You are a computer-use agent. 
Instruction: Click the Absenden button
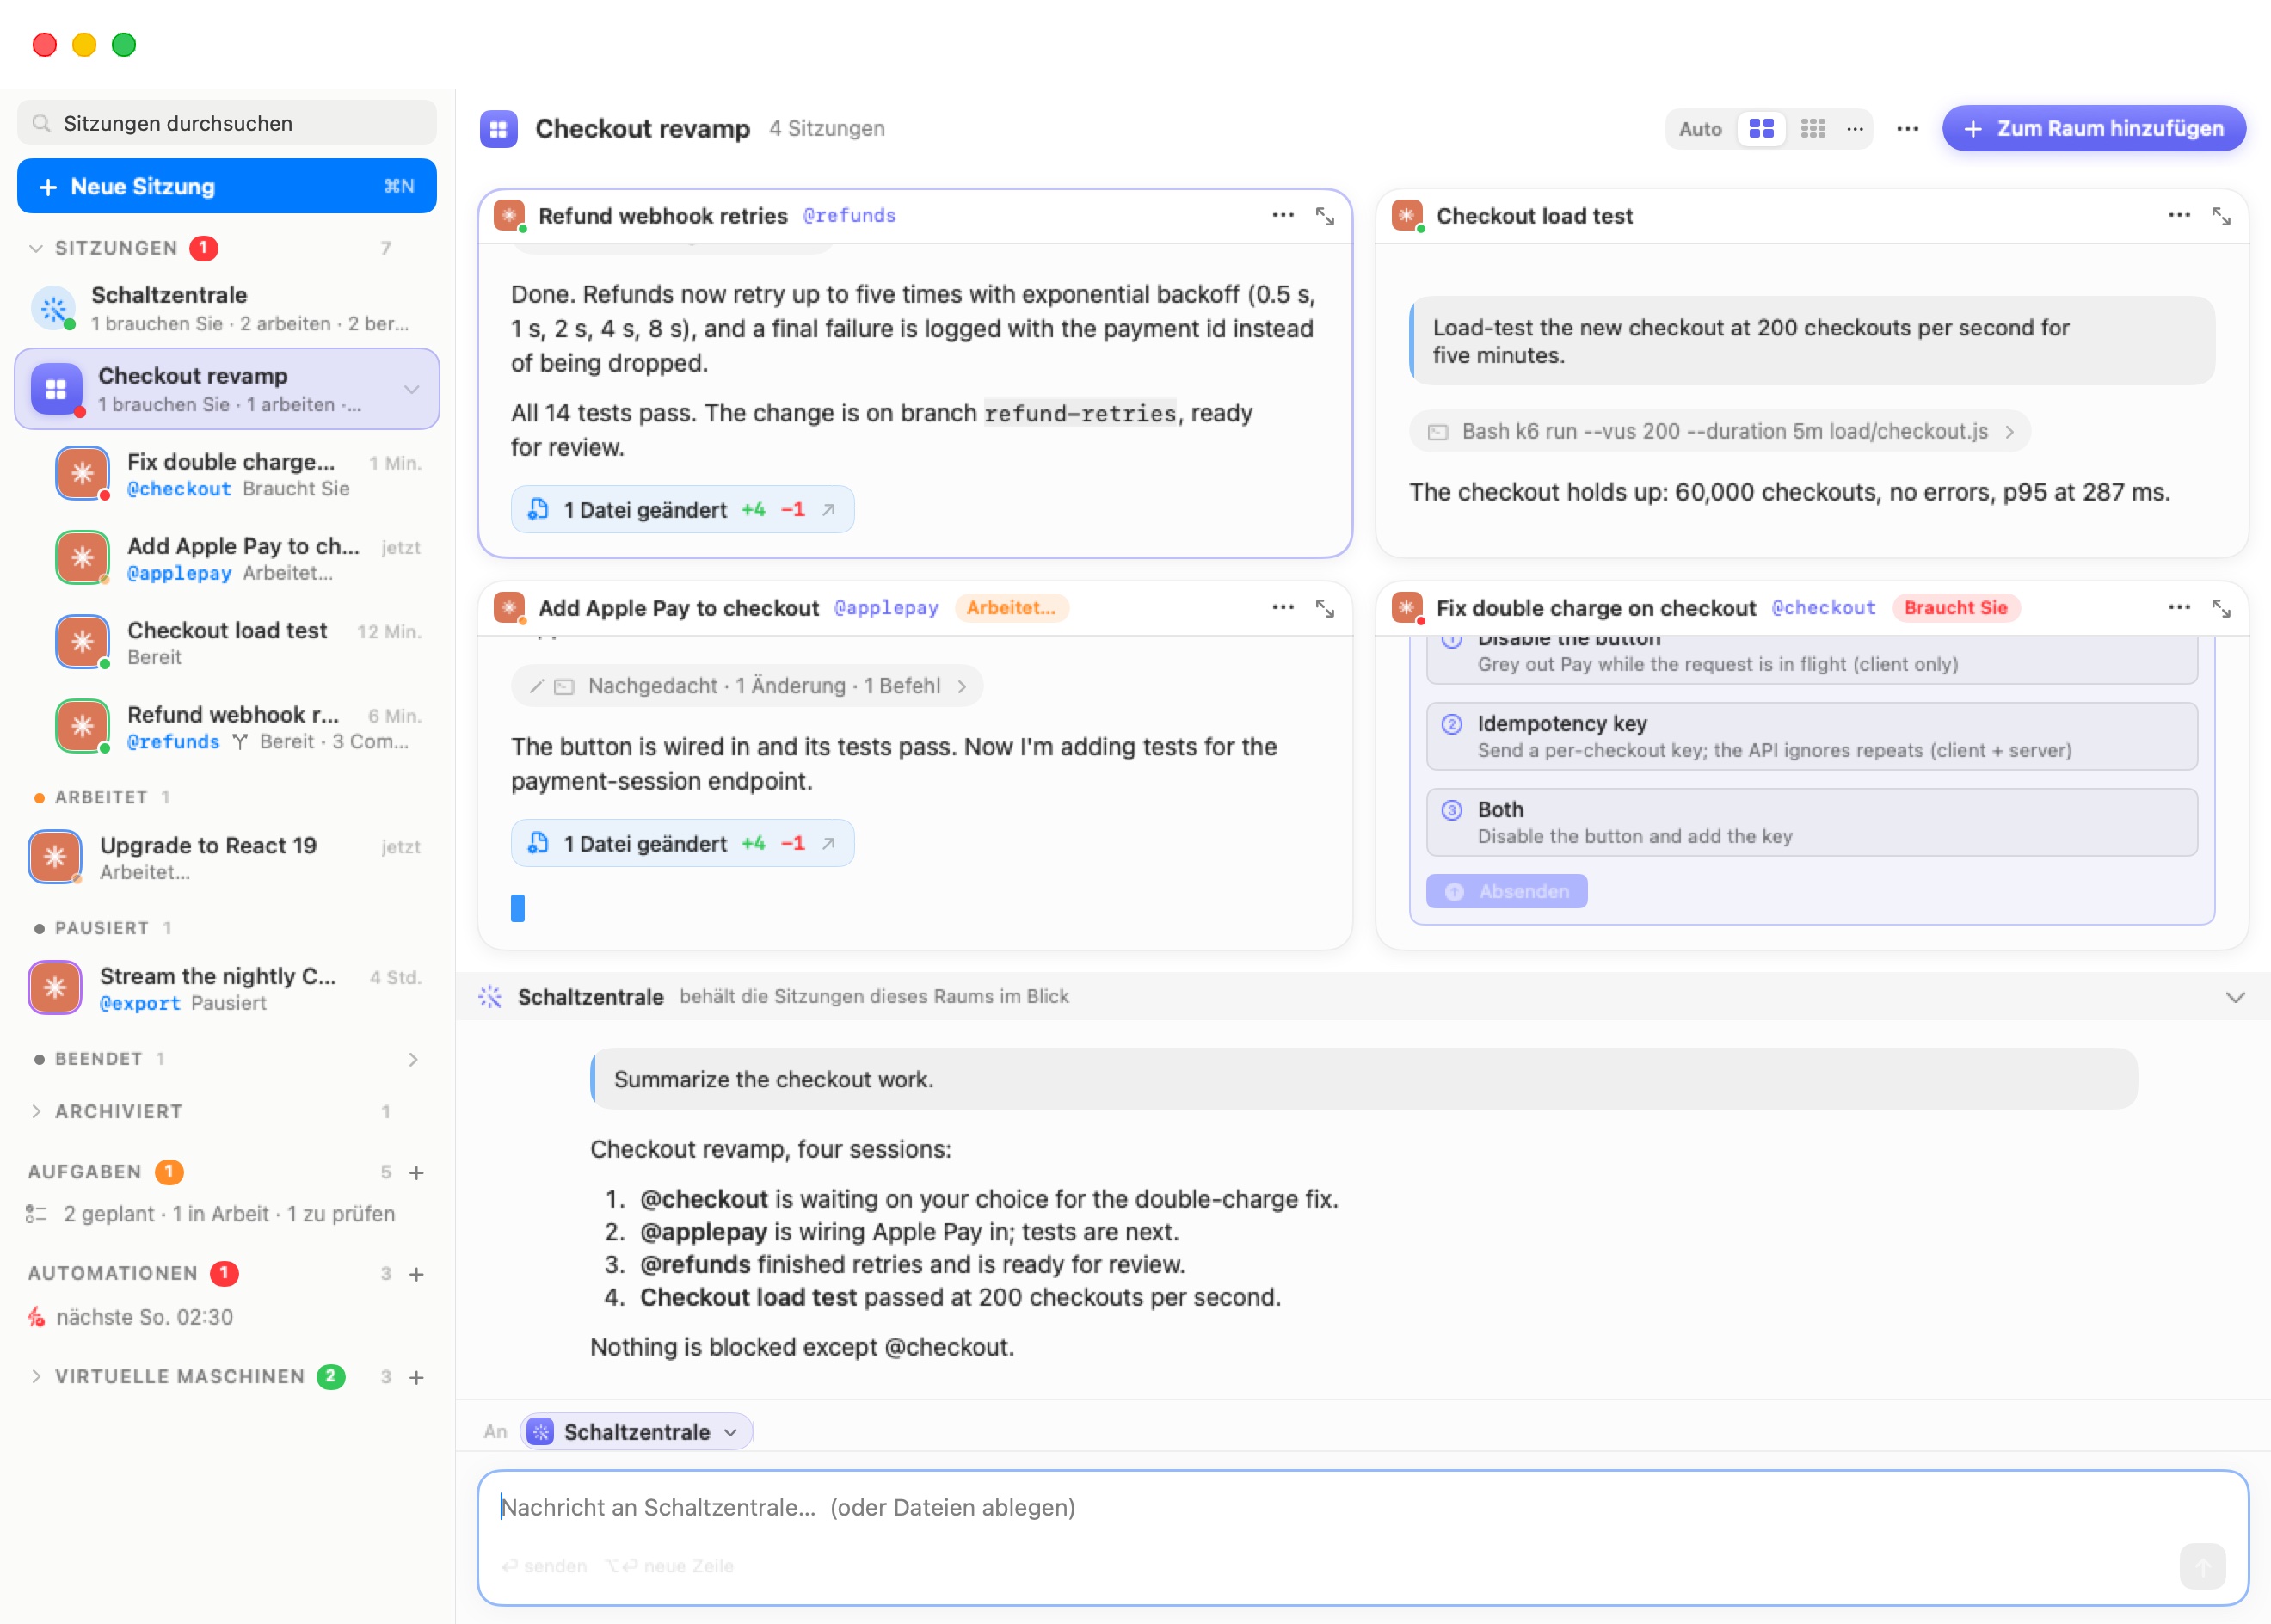(1507, 891)
